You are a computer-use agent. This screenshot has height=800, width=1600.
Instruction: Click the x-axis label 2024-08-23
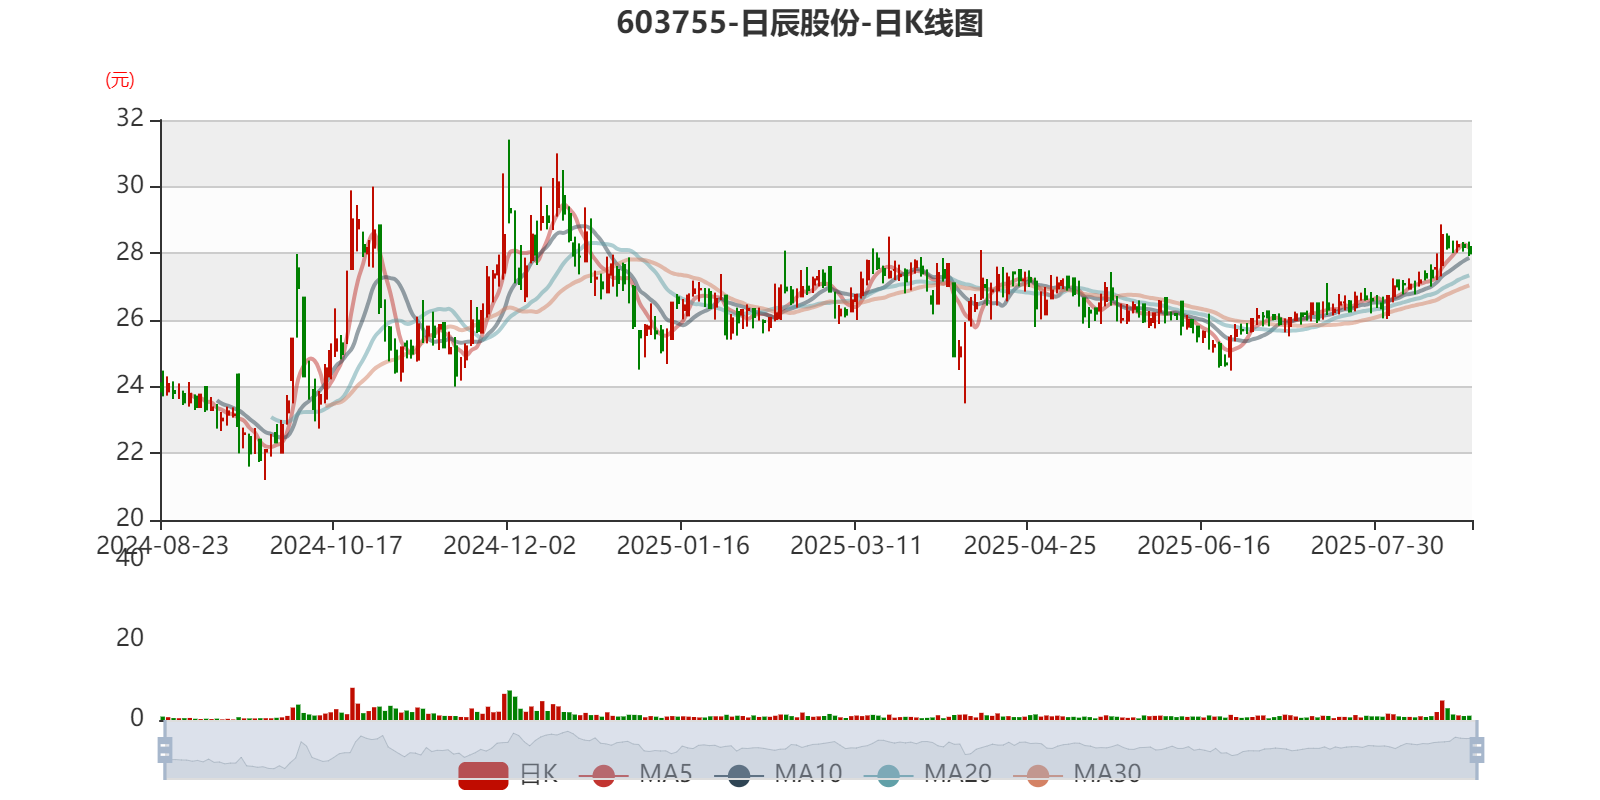[x=162, y=546]
